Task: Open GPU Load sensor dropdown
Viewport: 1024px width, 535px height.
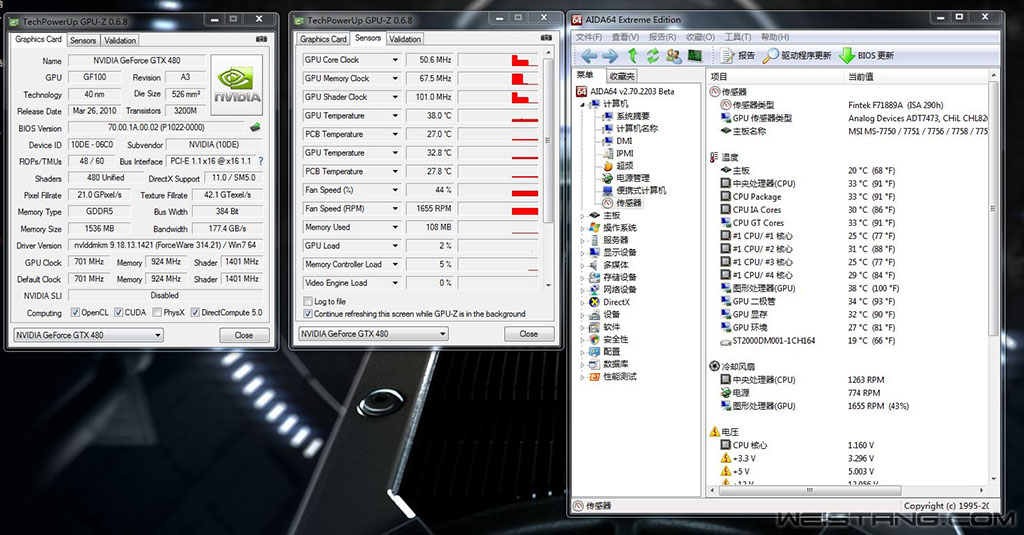Action: point(395,246)
